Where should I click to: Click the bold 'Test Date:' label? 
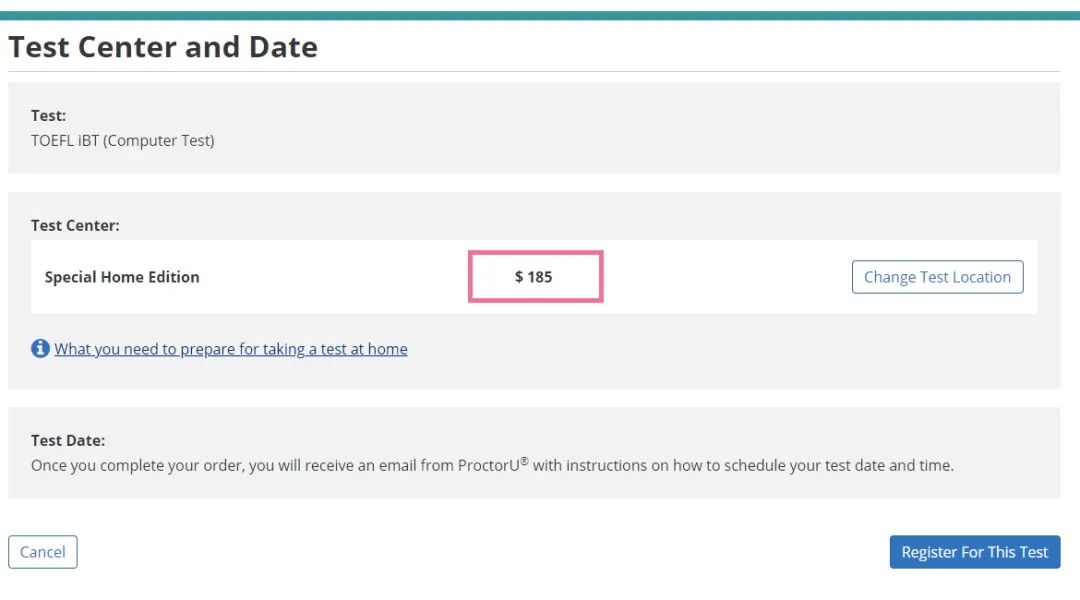coord(68,440)
